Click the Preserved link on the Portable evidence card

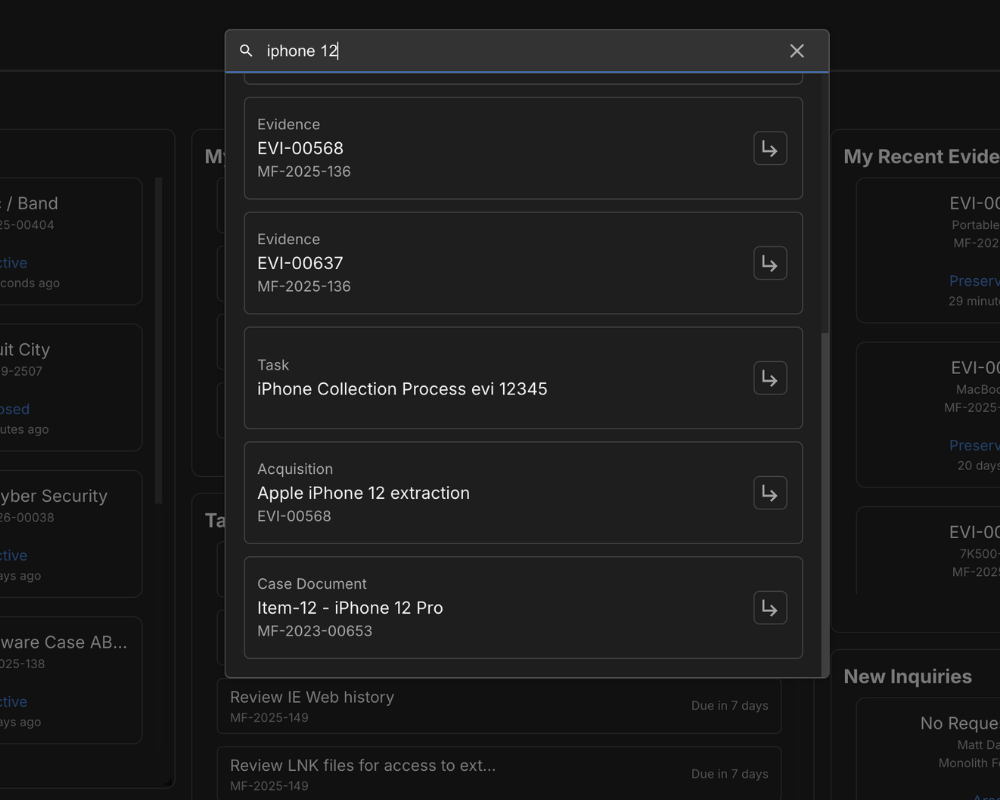[974, 281]
